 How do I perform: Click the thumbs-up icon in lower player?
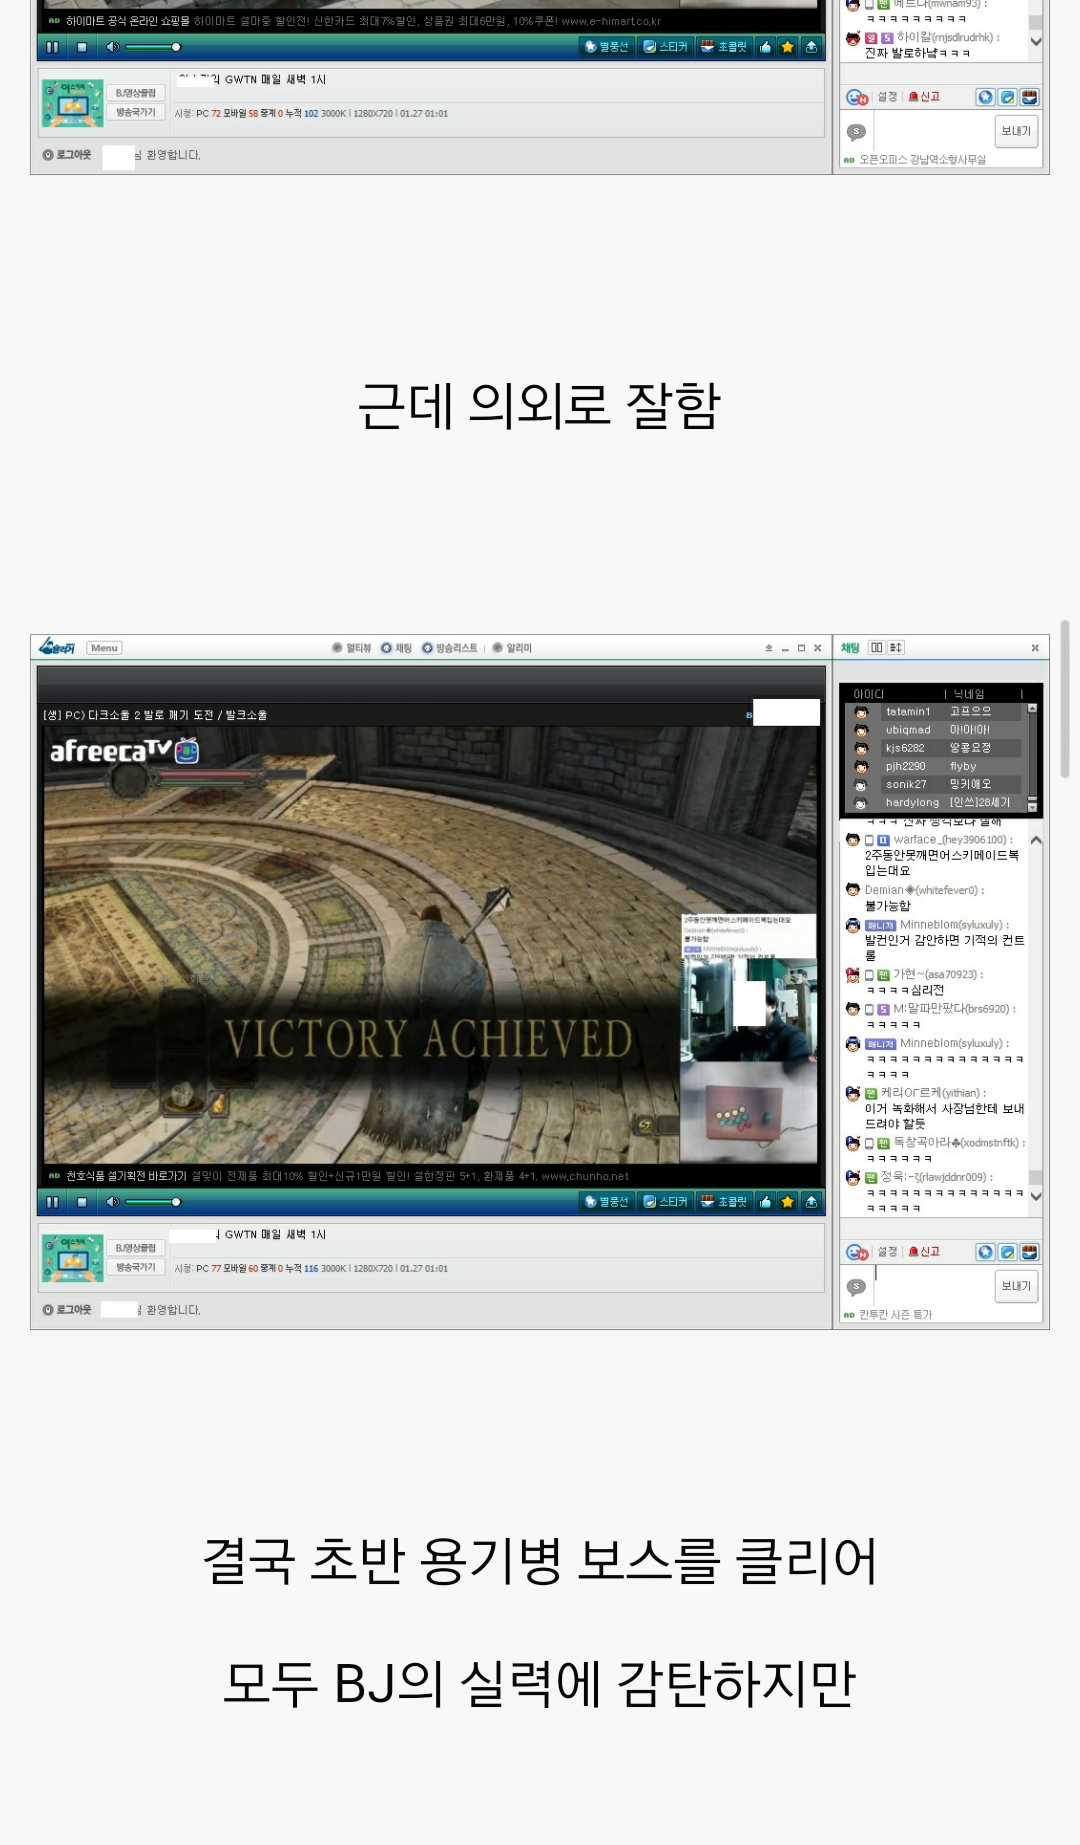pyautogui.click(x=765, y=1202)
